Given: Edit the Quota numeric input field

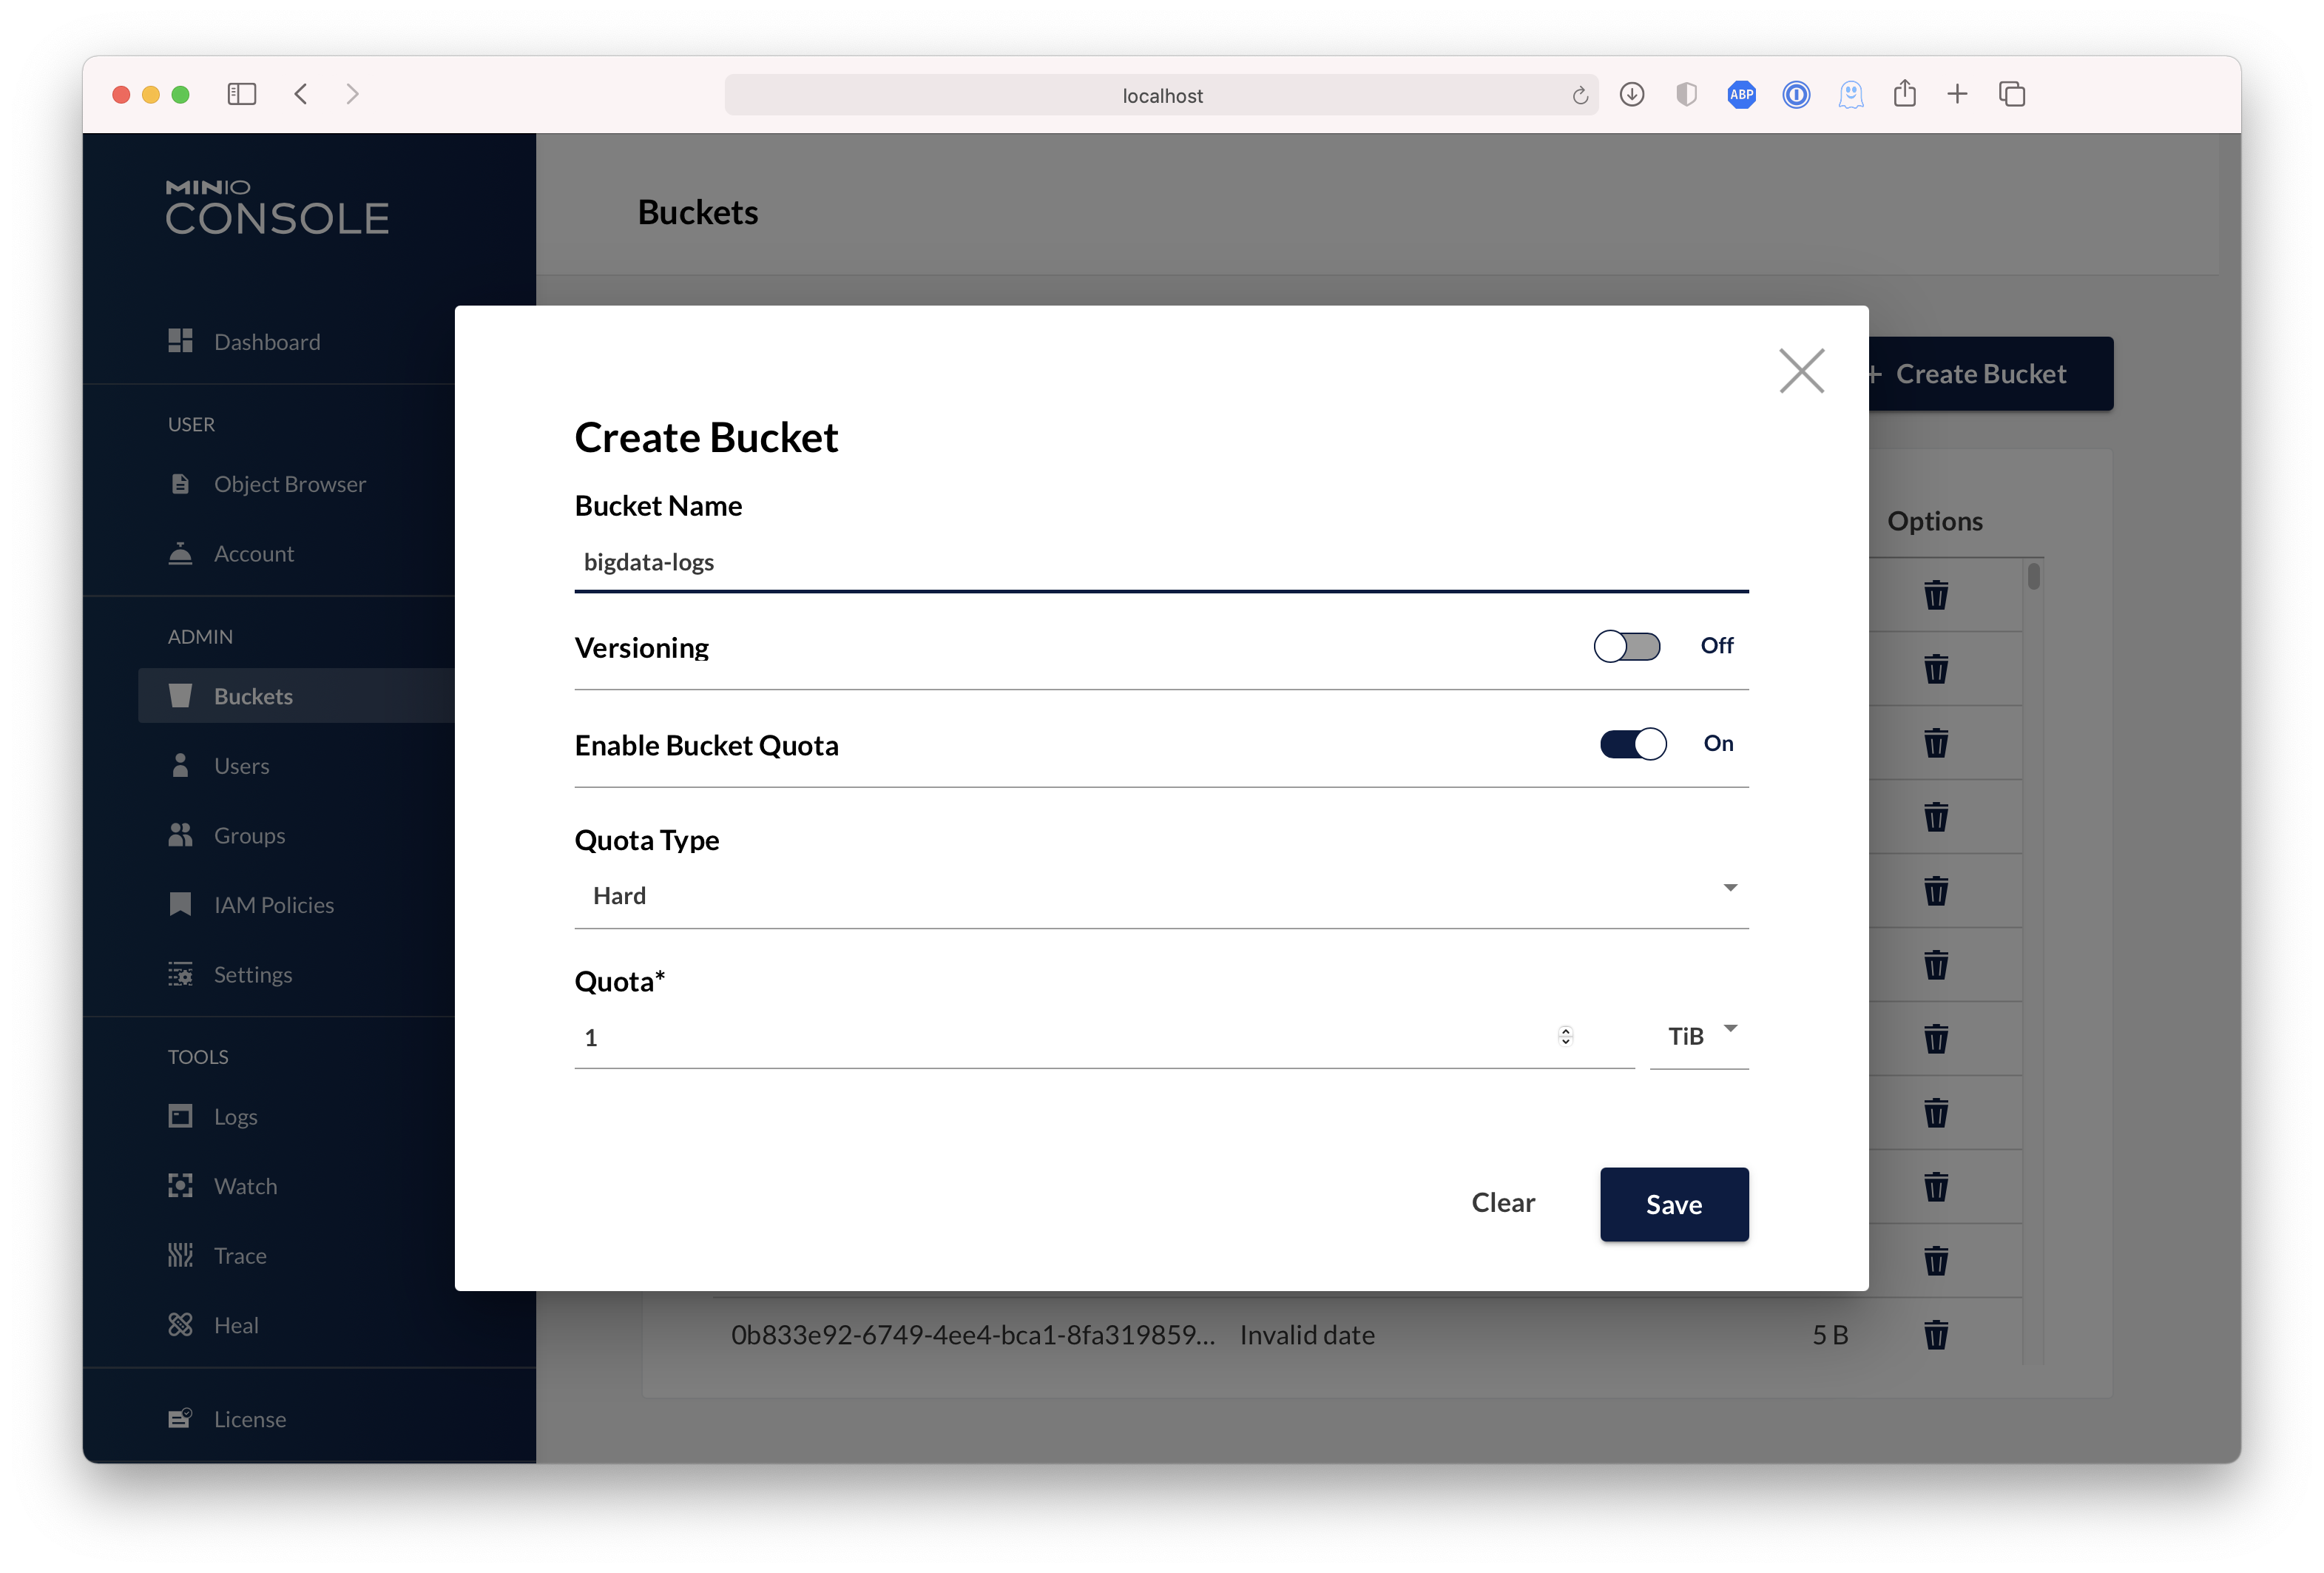Looking at the screenshot, I should point(1074,1034).
